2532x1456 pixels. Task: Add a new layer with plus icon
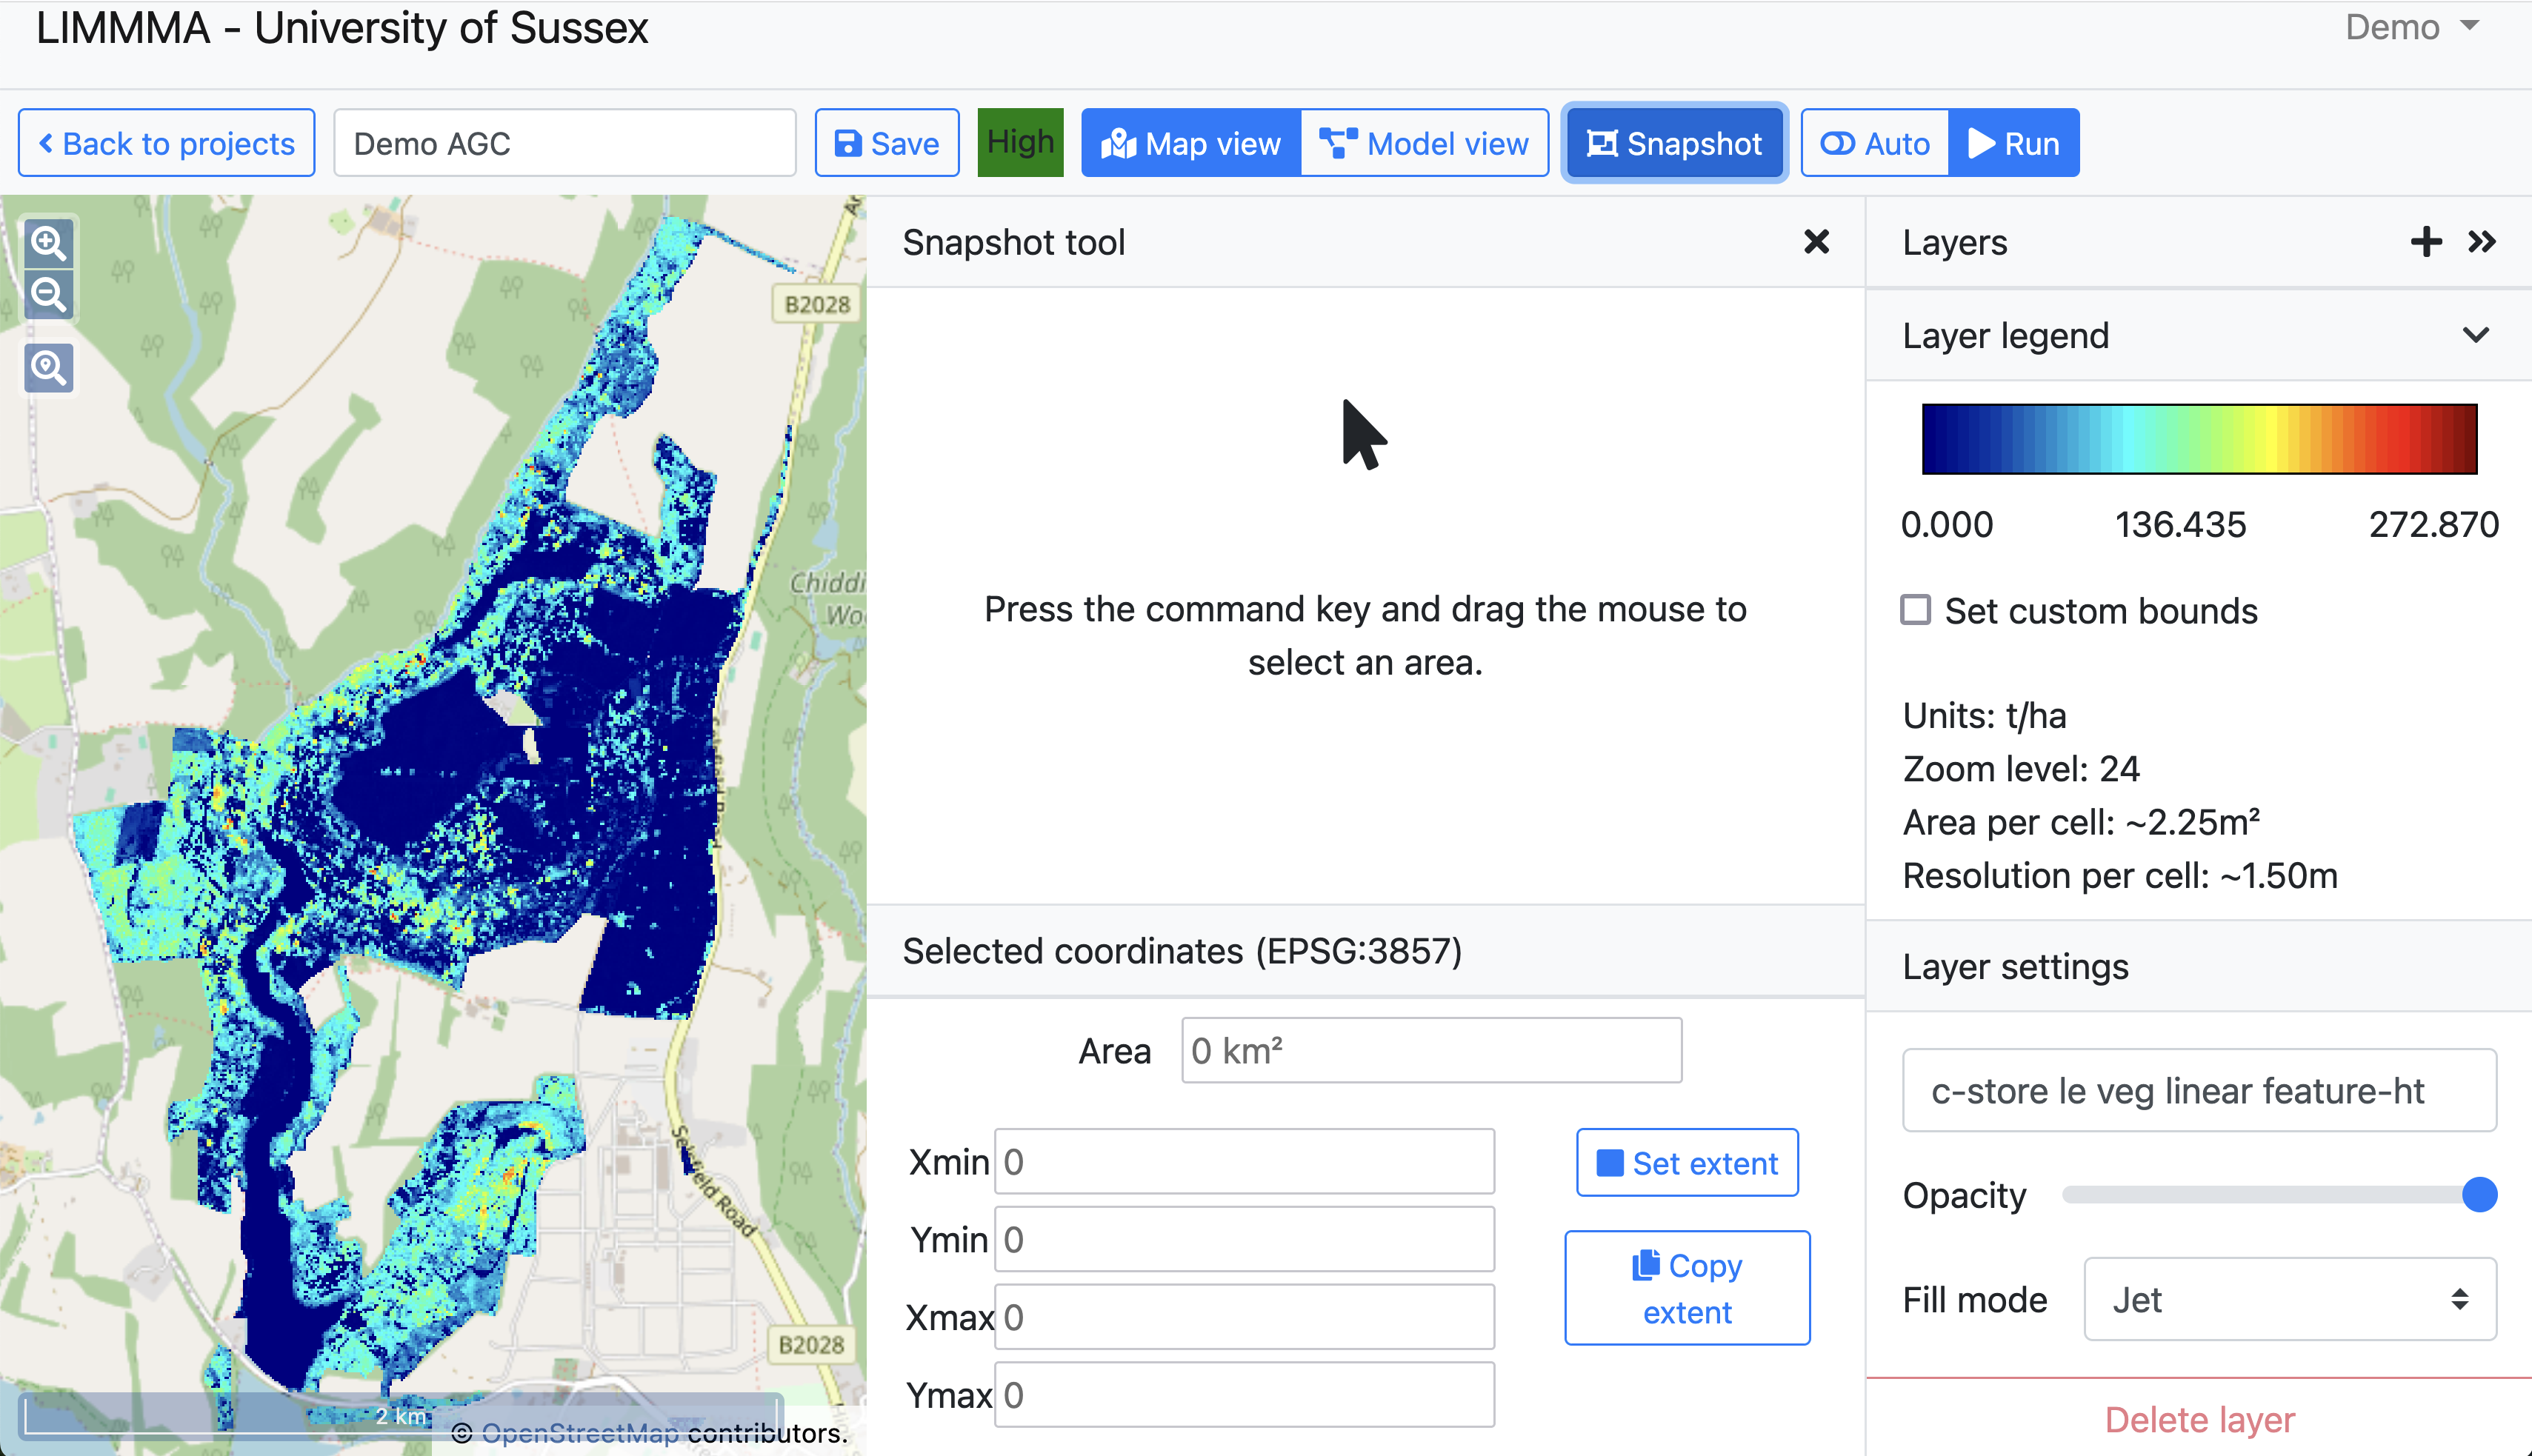[x=2425, y=242]
